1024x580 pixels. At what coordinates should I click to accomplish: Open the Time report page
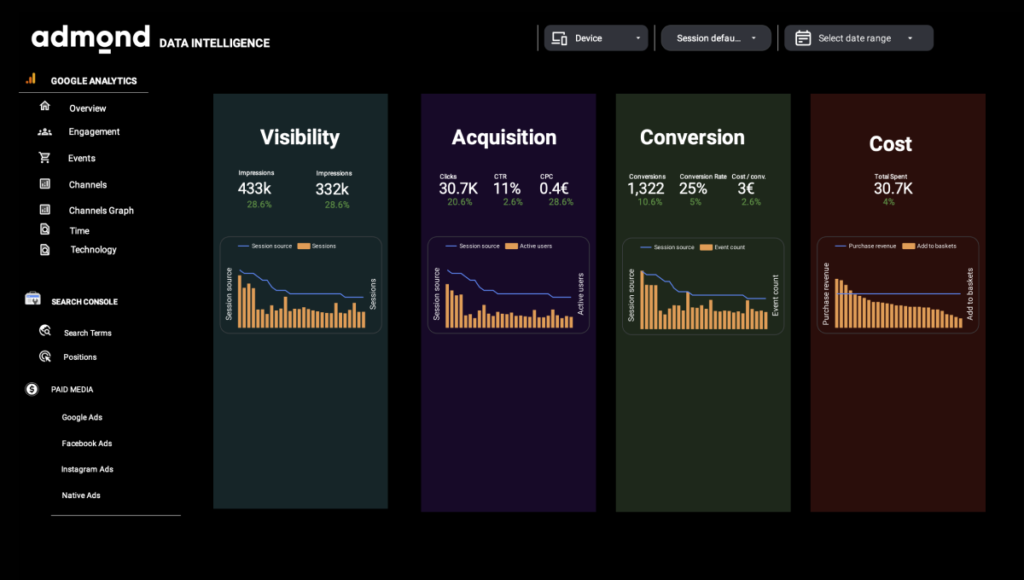click(79, 231)
